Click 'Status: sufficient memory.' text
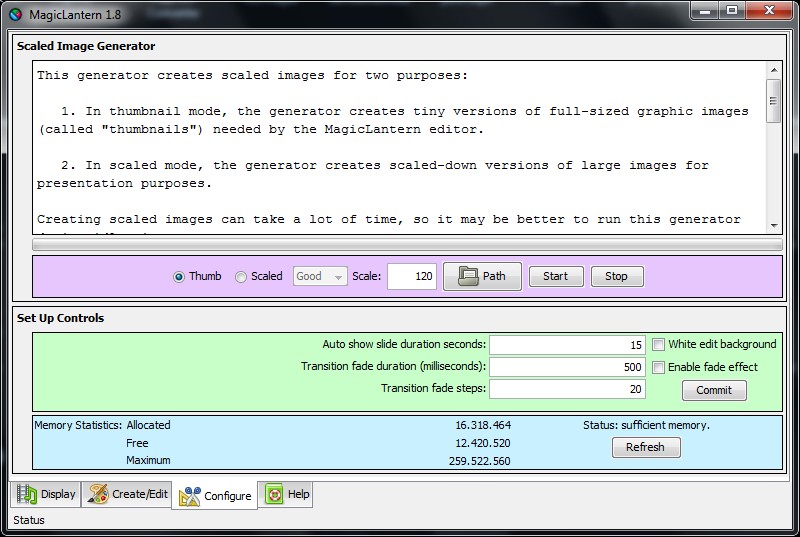This screenshot has width=800, height=537. (646, 425)
